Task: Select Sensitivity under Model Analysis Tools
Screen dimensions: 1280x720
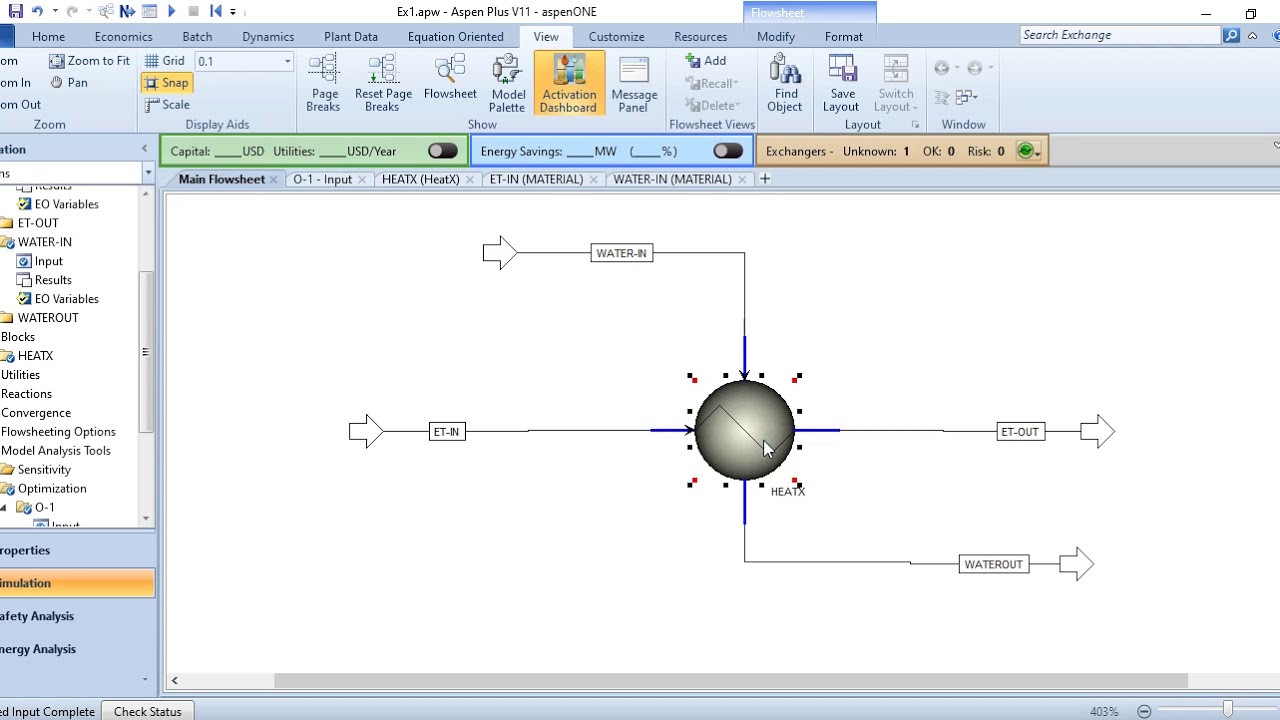Action: (x=44, y=470)
